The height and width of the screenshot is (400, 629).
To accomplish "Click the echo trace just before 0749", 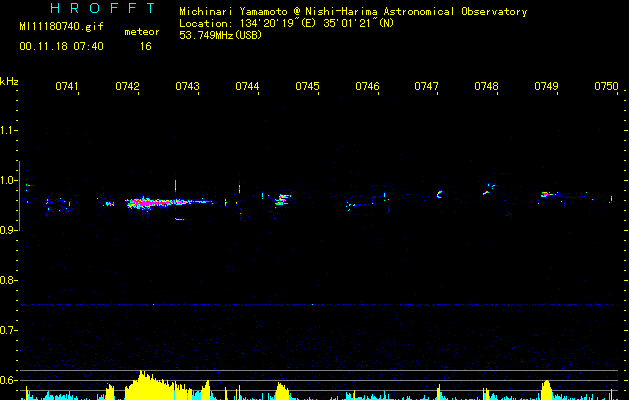I will point(549,195).
